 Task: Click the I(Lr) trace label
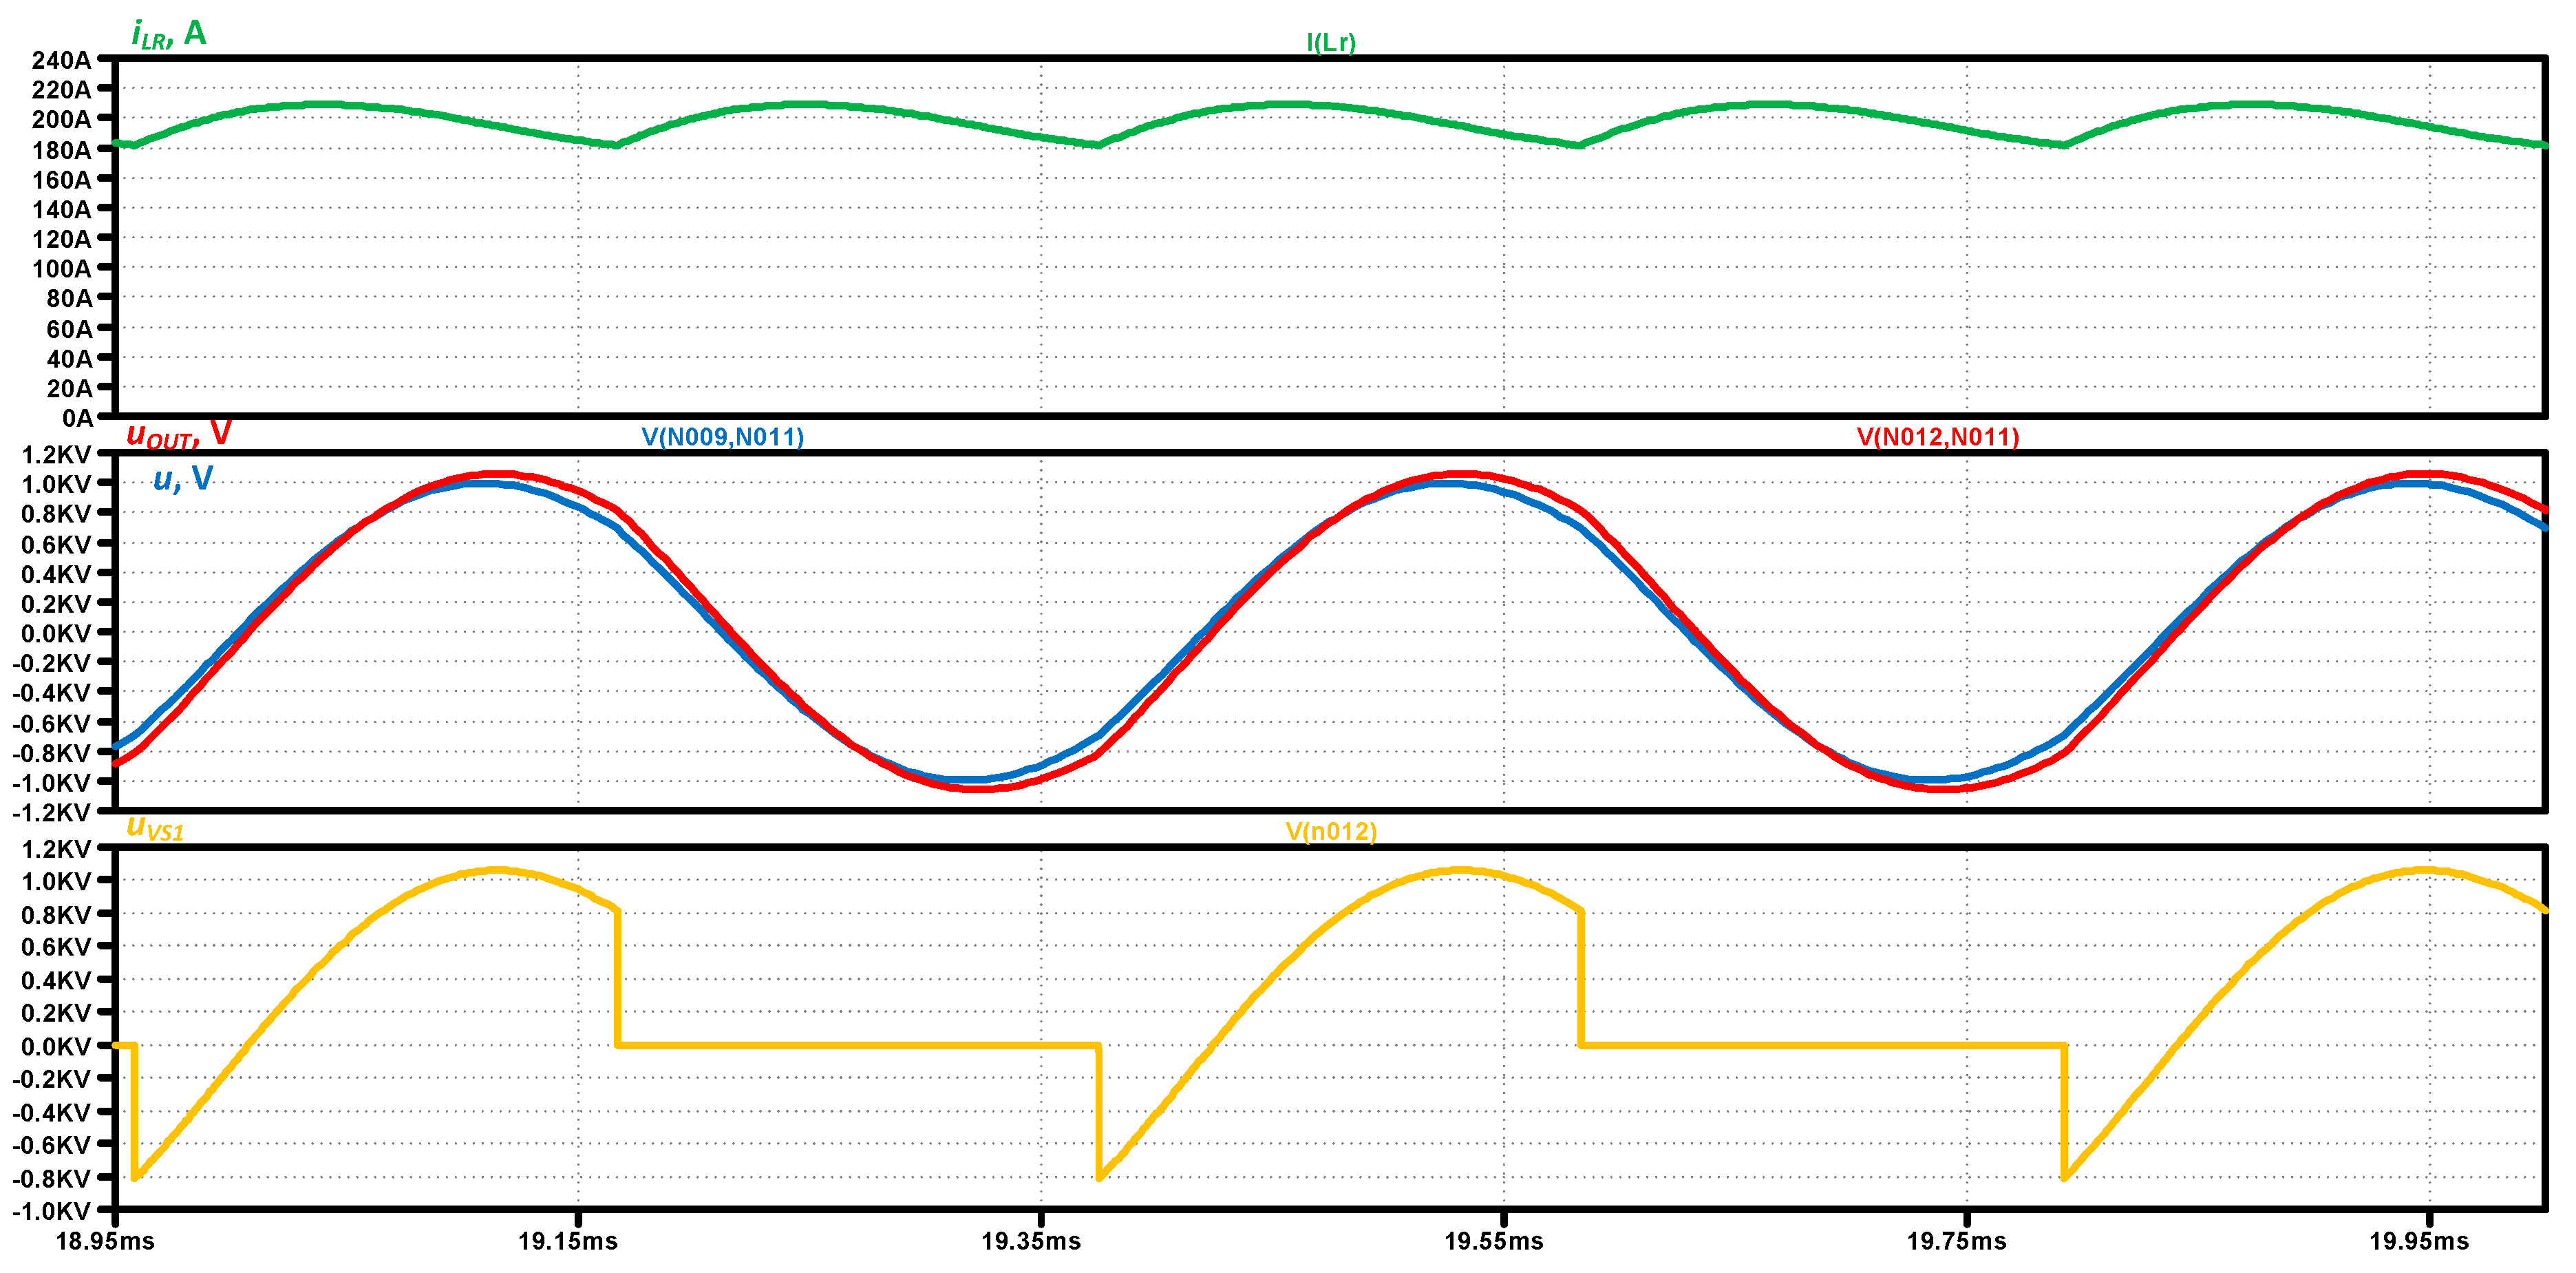1330,42
